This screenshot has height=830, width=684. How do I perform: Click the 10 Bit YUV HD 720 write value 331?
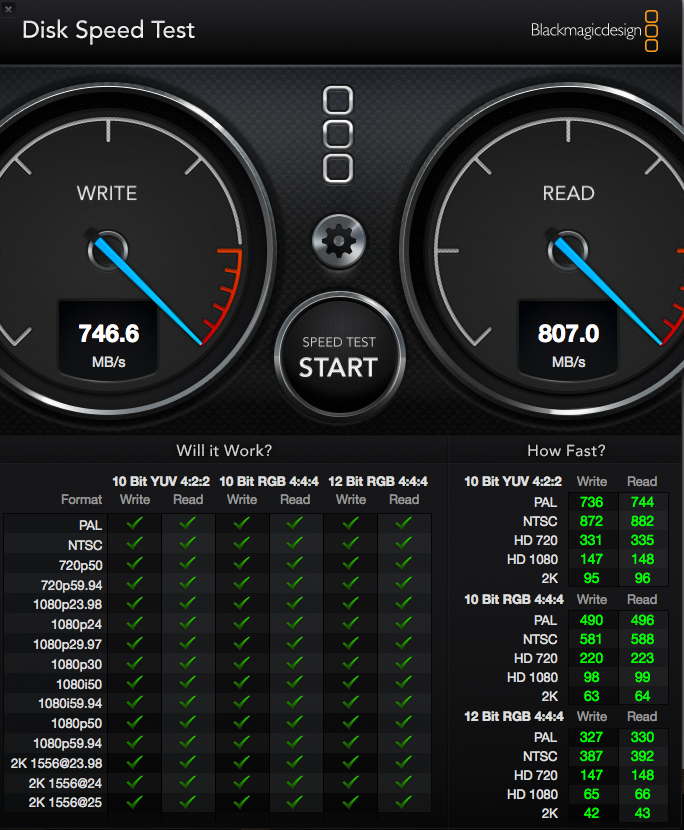(591, 540)
